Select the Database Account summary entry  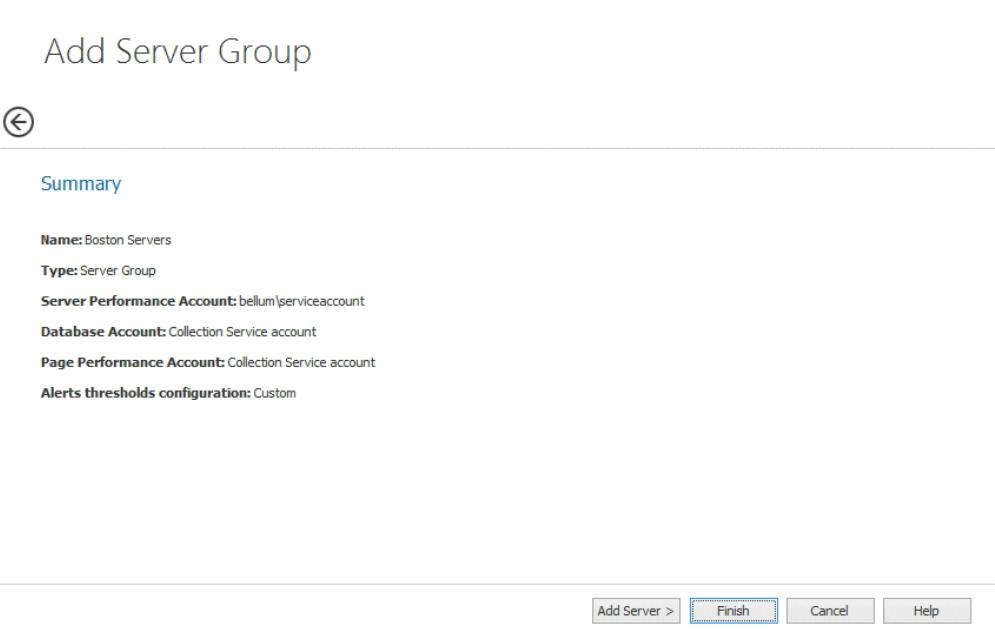(180, 331)
